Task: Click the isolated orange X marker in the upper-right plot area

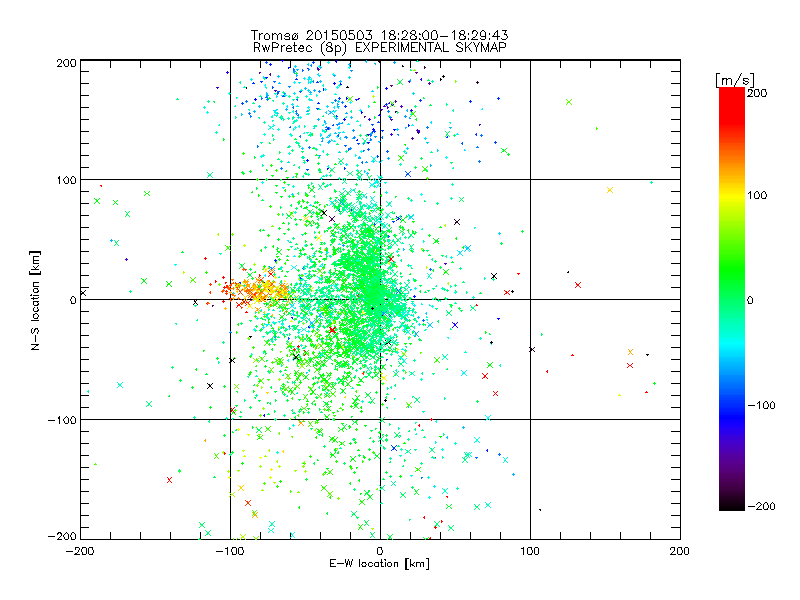Action: coord(610,190)
